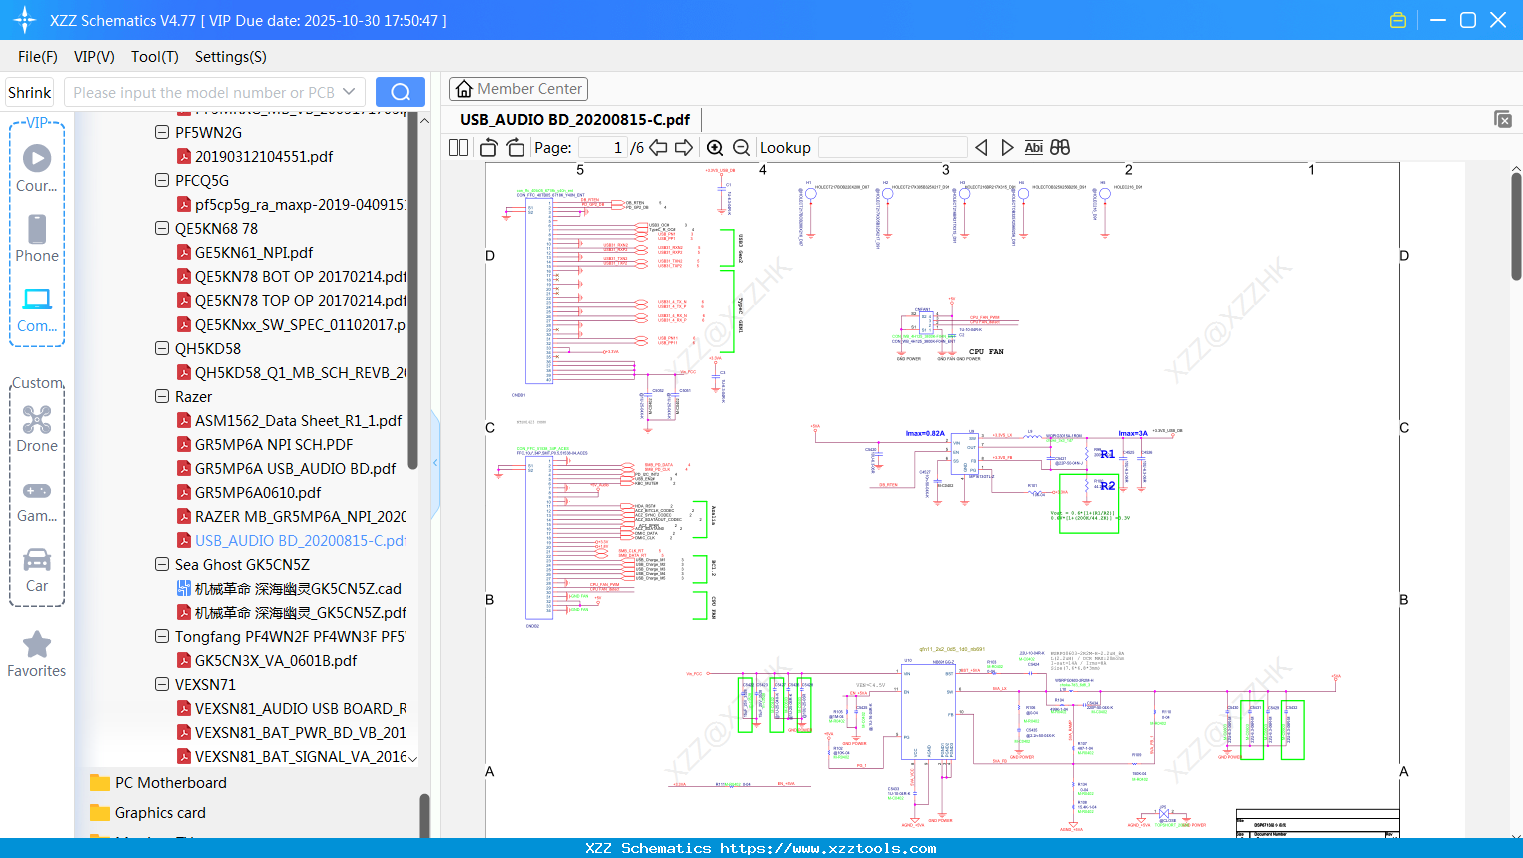This screenshot has width=1523, height=858.
Task: Open Favorites star in sidebar
Action: [x=37, y=654]
